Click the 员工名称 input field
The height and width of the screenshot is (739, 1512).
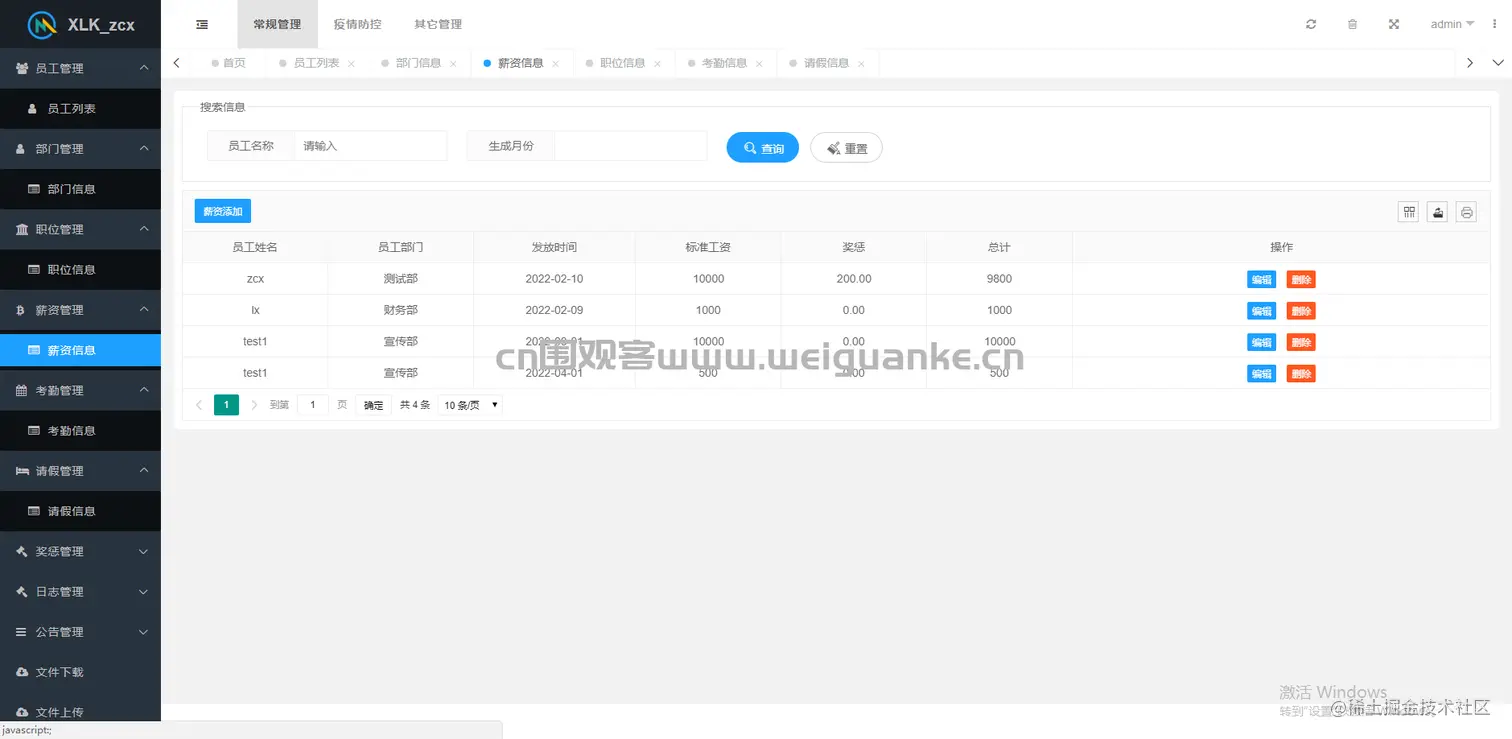point(370,146)
